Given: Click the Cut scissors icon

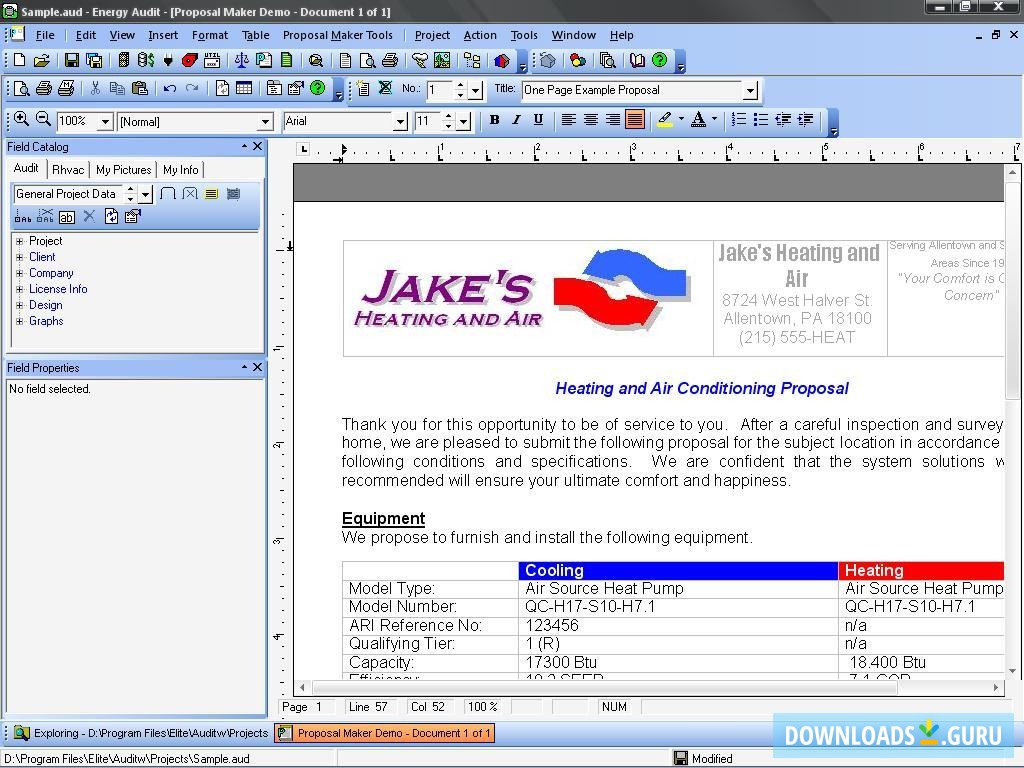Looking at the screenshot, I should click(95, 88).
